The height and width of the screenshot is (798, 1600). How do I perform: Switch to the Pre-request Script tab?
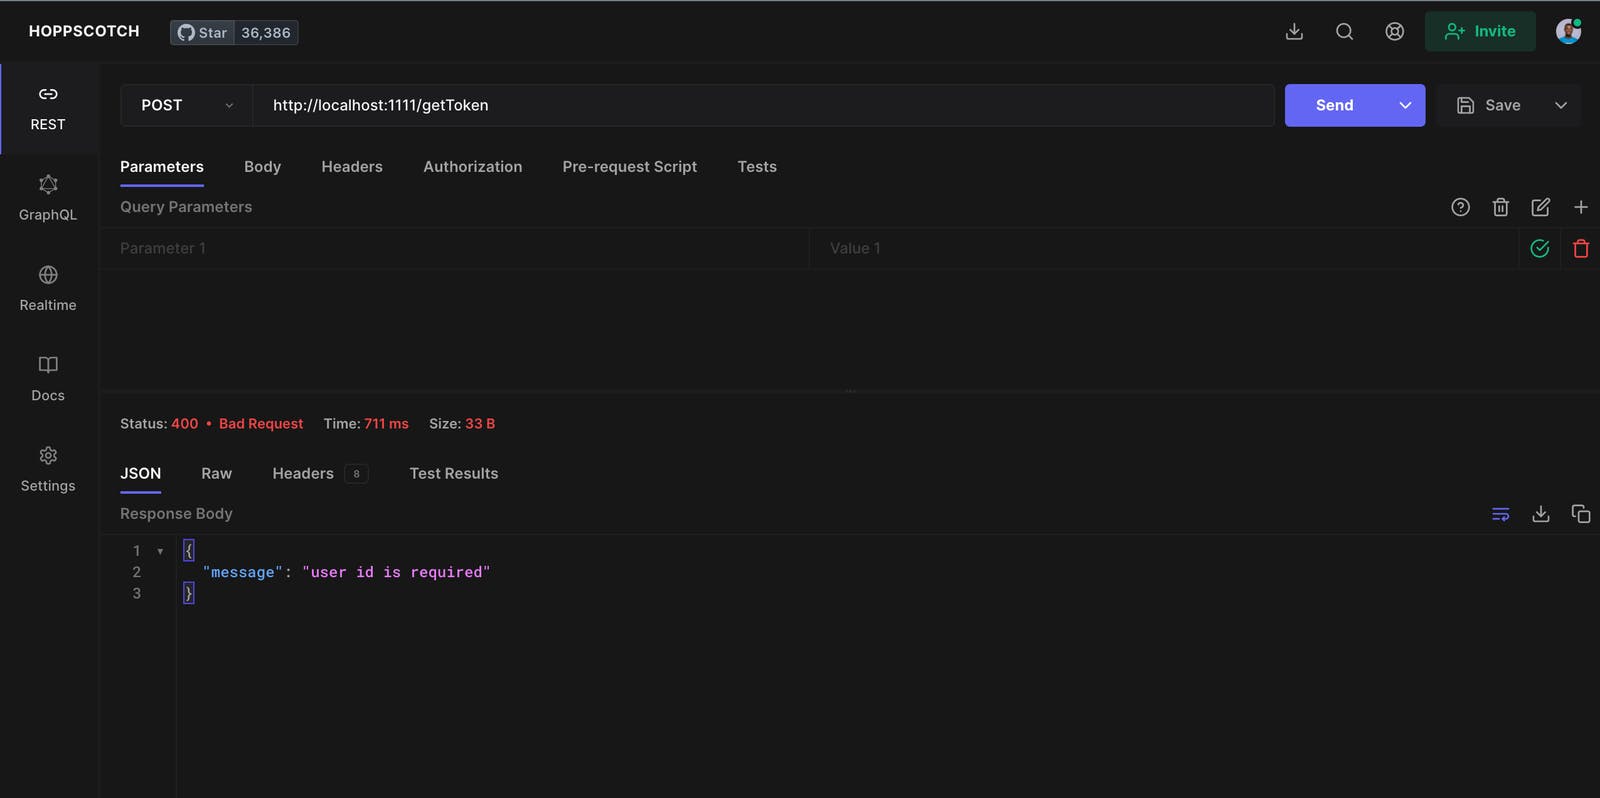click(630, 167)
